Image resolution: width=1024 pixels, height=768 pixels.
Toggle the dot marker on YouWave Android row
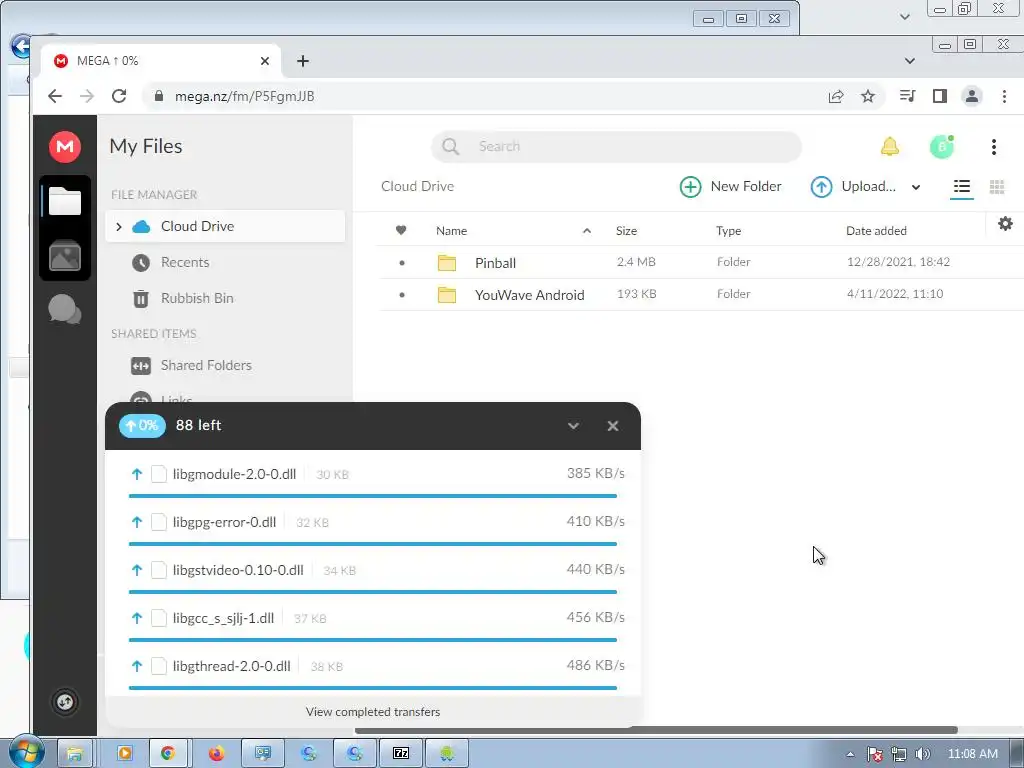(x=402, y=295)
